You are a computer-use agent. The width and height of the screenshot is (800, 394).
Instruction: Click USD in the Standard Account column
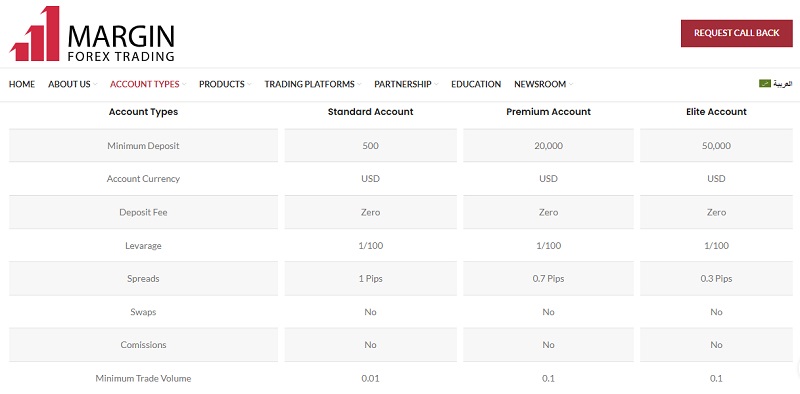pos(370,179)
